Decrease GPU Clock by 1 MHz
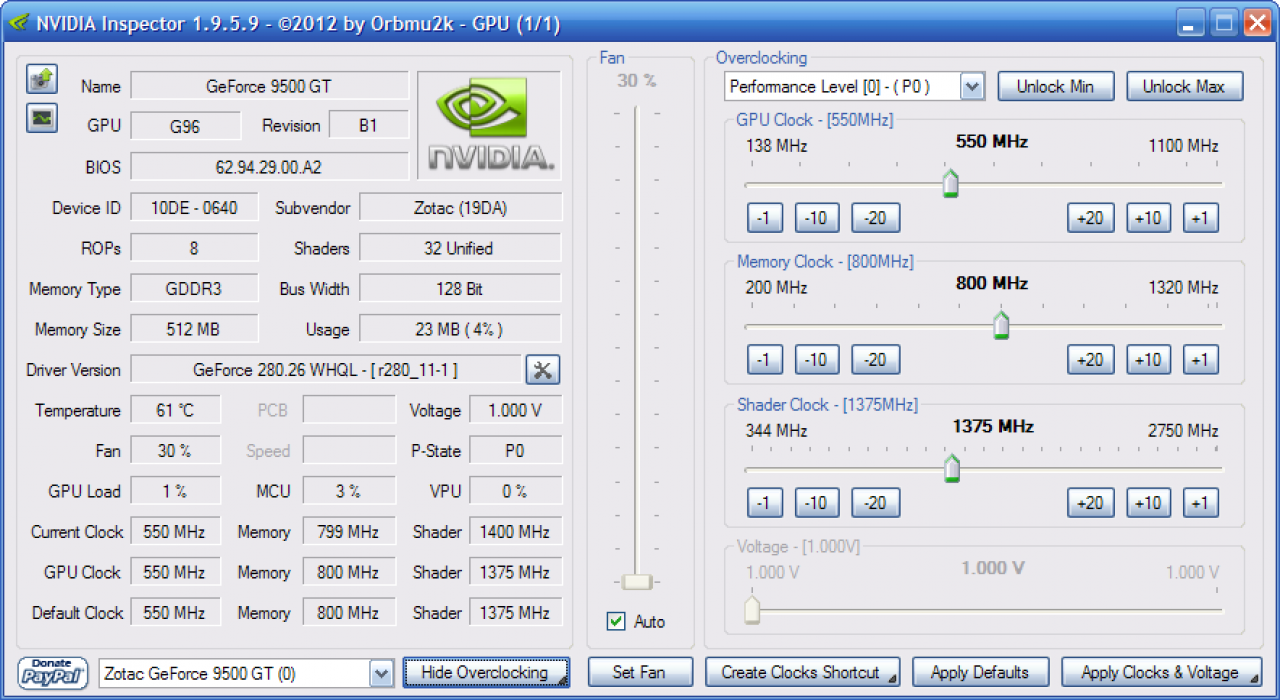Viewport: 1280px width, 700px height. pyautogui.click(x=764, y=218)
